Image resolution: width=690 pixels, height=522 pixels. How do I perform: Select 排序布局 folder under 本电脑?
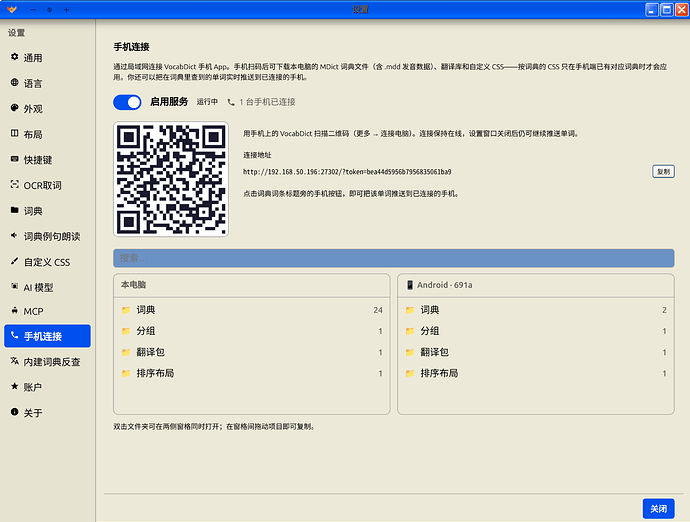tap(252, 373)
